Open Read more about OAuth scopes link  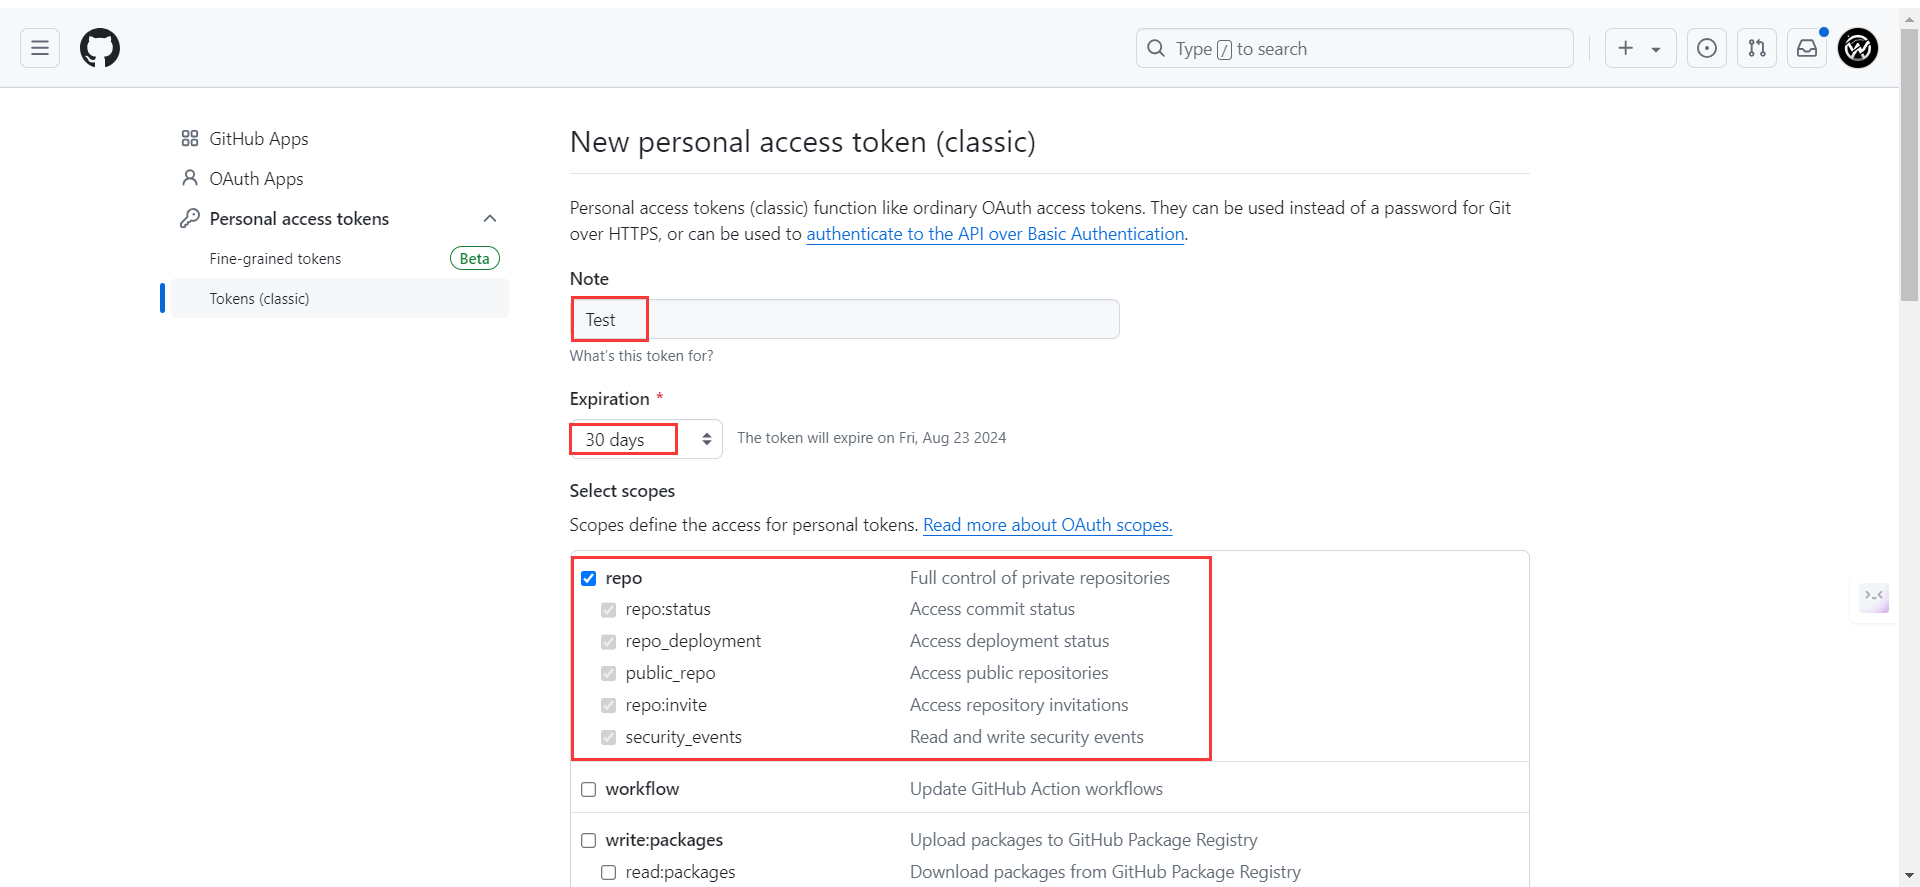click(1047, 525)
